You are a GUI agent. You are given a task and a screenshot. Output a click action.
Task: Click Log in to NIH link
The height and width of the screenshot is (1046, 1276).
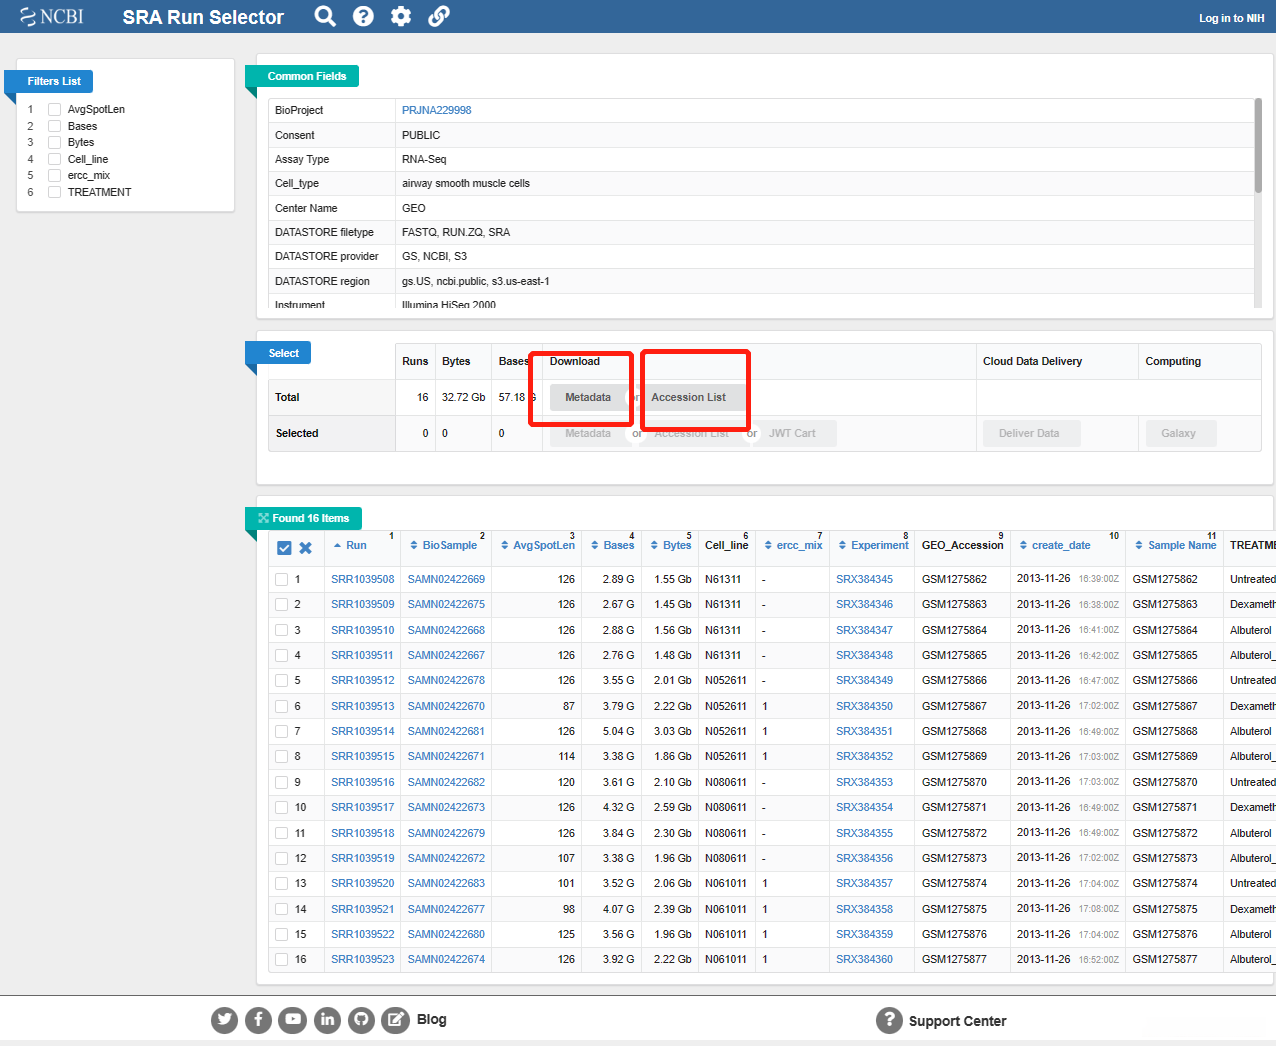(1232, 18)
